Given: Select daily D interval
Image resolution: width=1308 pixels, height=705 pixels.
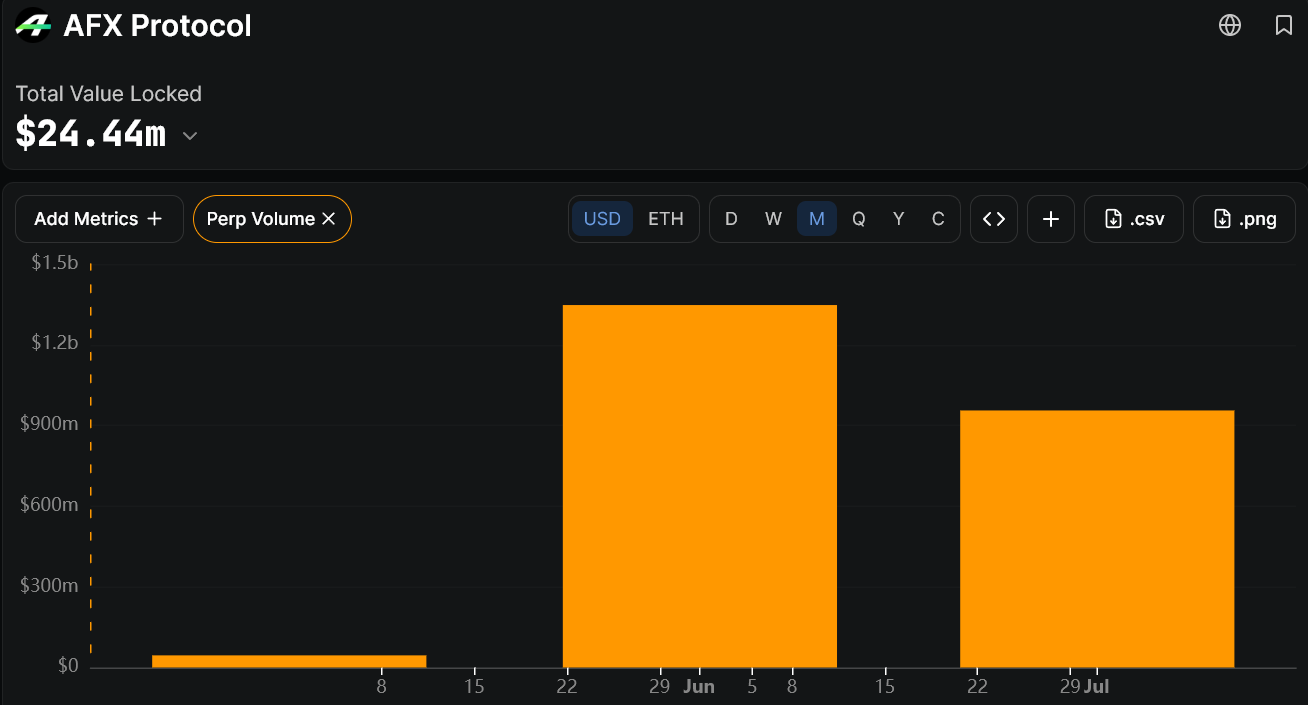Looking at the screenshot, I should [731, 219].
